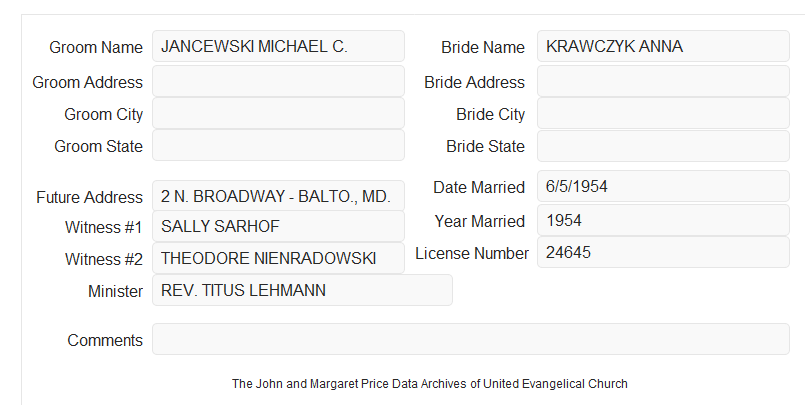Click the Price Data Archives footer text

pos(430,384)
